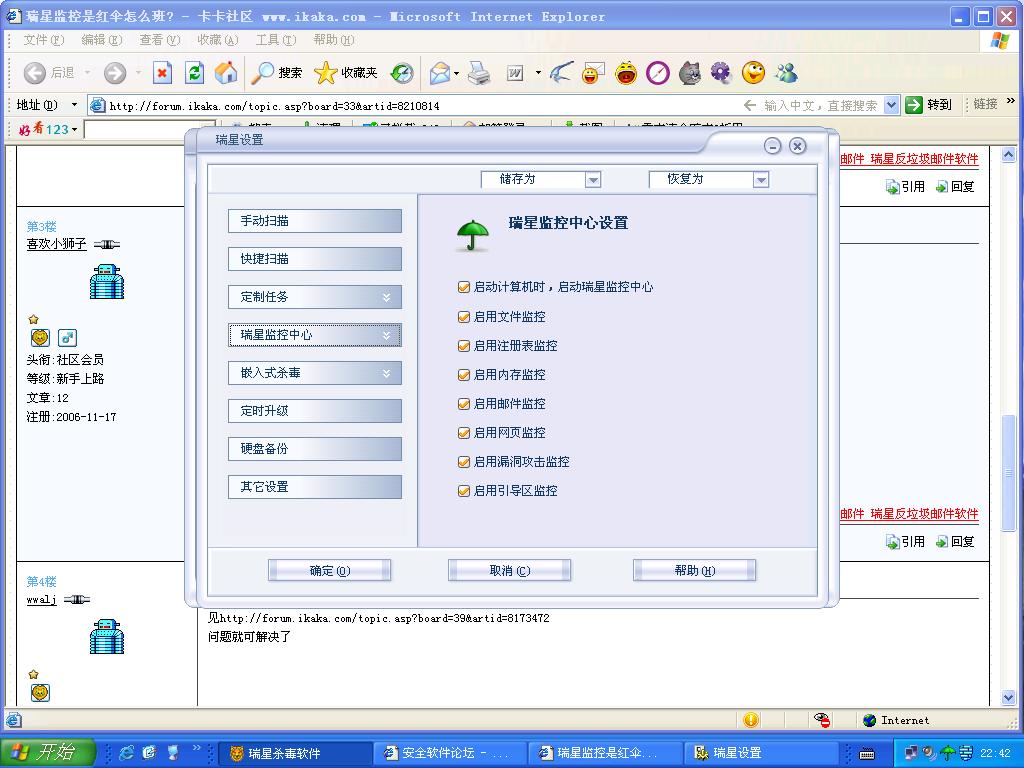Click the scrollbar up arrow of the page

pos(1008,155)
